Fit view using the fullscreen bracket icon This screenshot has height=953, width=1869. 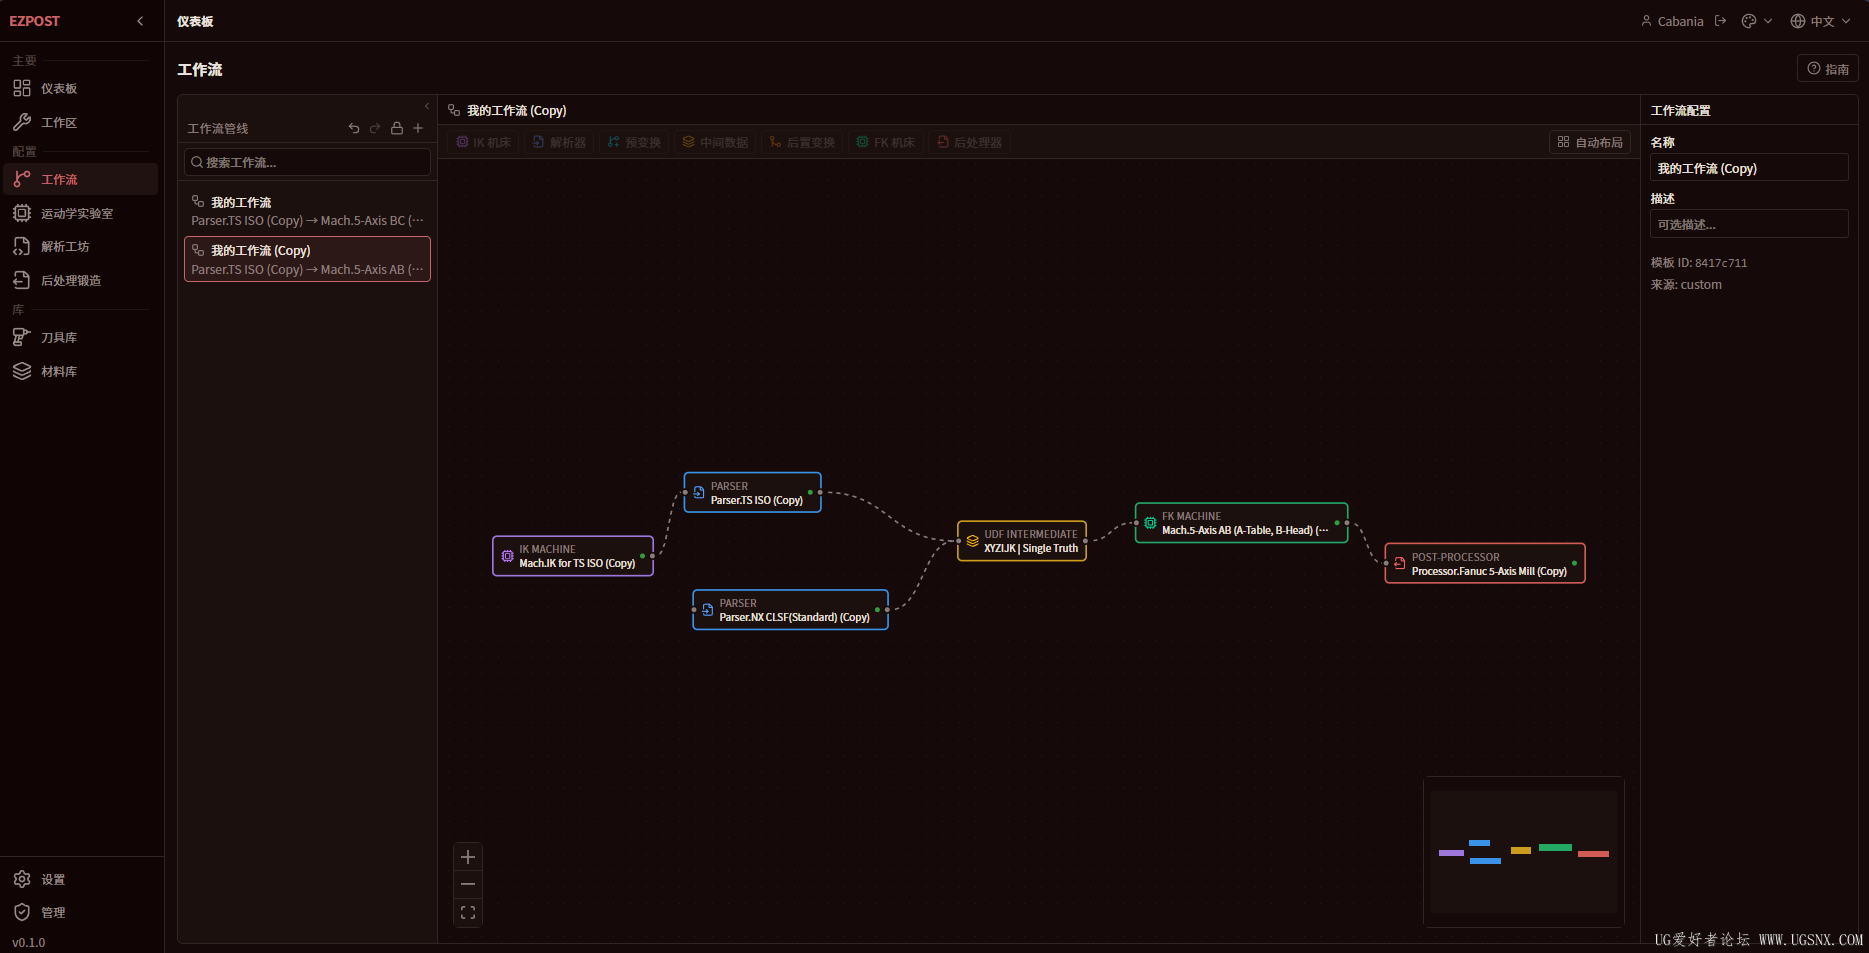coord(468,912)
